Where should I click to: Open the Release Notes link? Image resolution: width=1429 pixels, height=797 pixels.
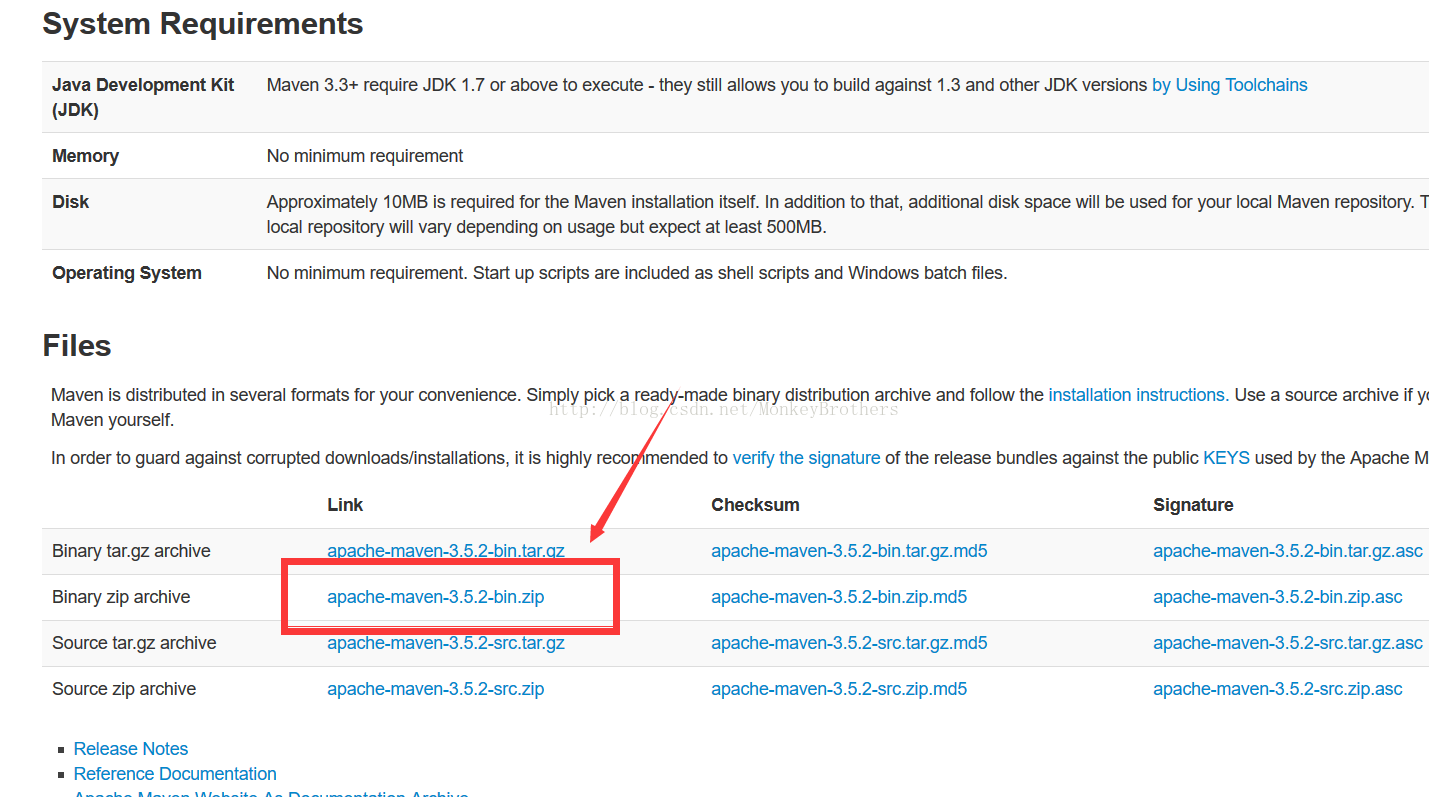click(x=131, y=749)
